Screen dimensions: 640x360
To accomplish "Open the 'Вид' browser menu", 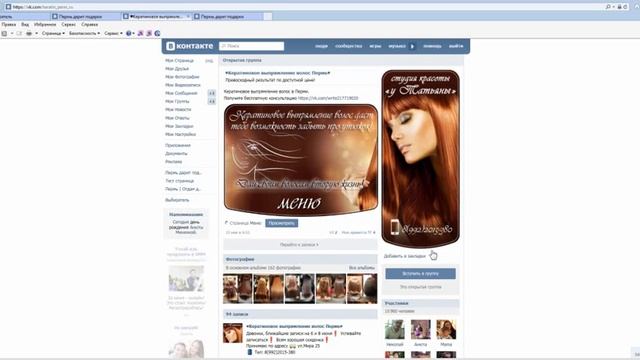I will pyautogui.click(x=25, y=24).
